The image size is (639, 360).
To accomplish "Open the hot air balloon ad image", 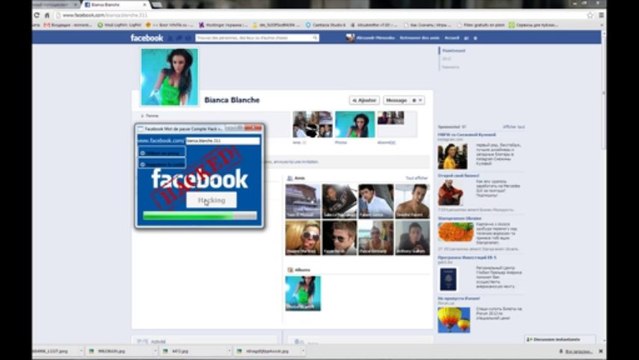I will [x=454, y=320].
